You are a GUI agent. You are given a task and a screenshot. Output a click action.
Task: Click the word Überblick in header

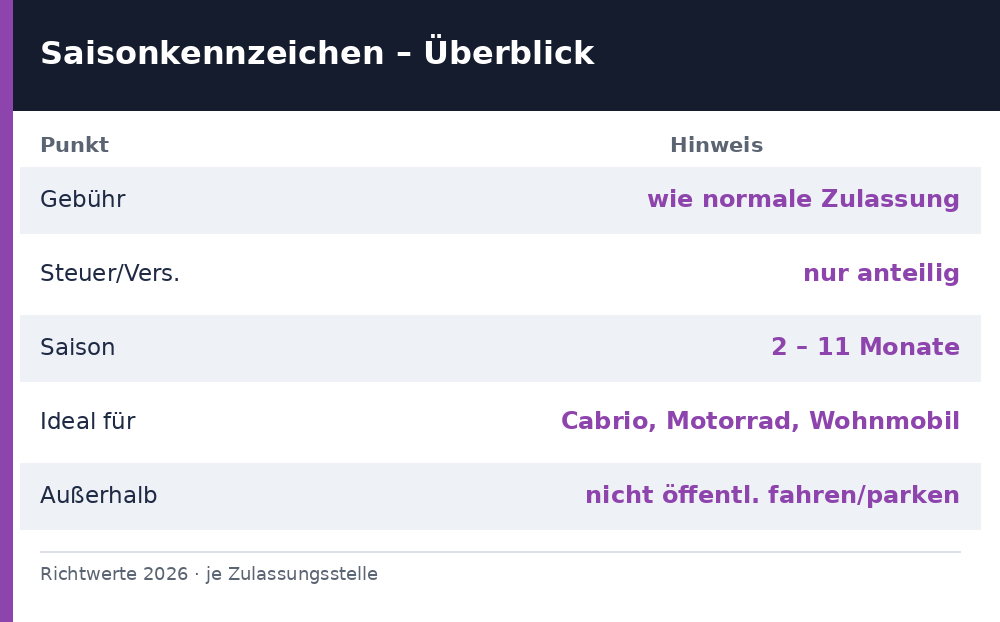509,52
